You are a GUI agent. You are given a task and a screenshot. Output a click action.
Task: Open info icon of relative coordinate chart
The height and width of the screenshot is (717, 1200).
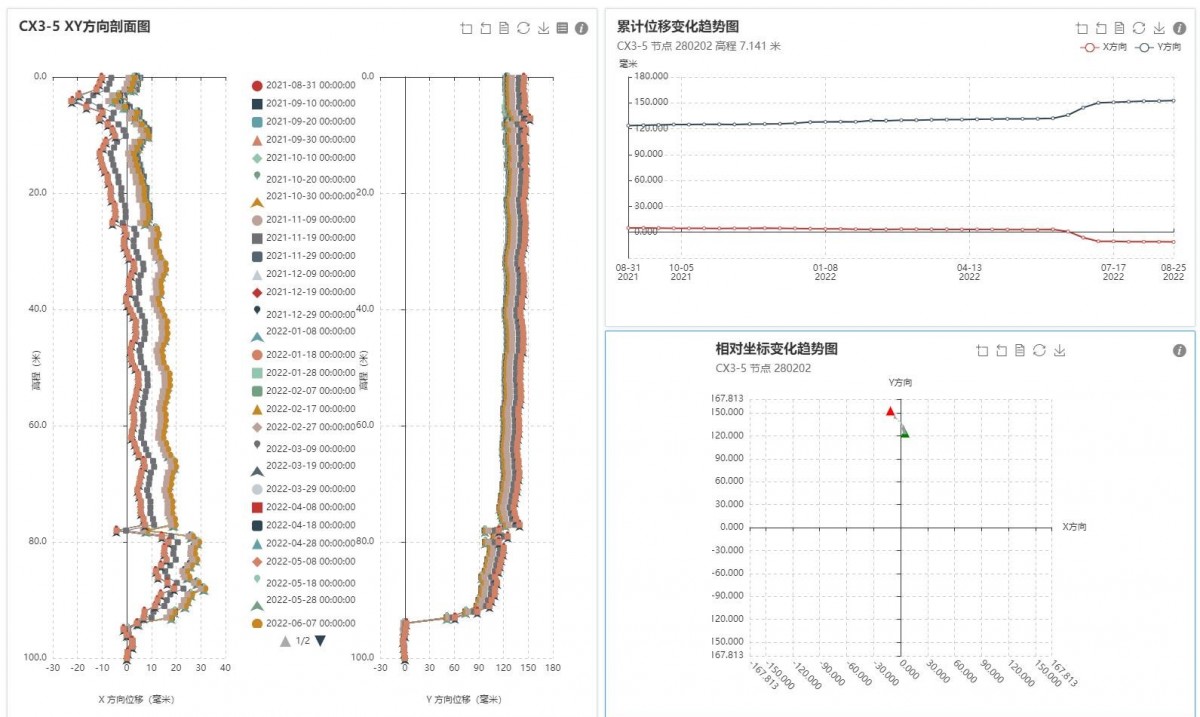pos(1179,350)
